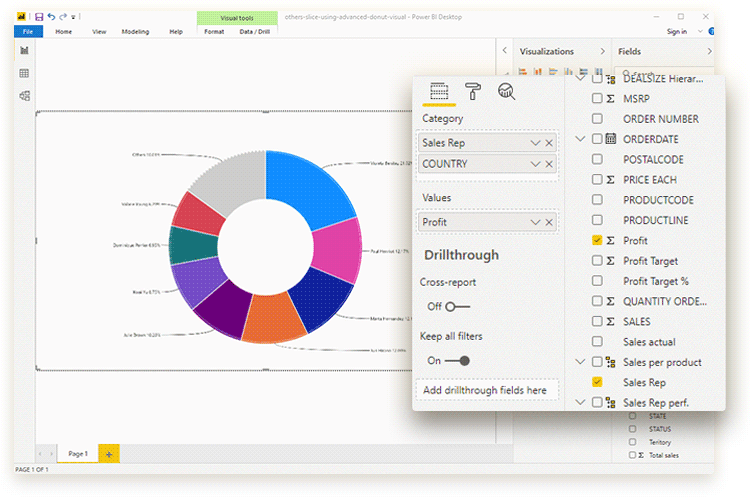
Task: Click the ORDERDATE calendar icon
Action: pyautogui.click(x=611, y=139)
